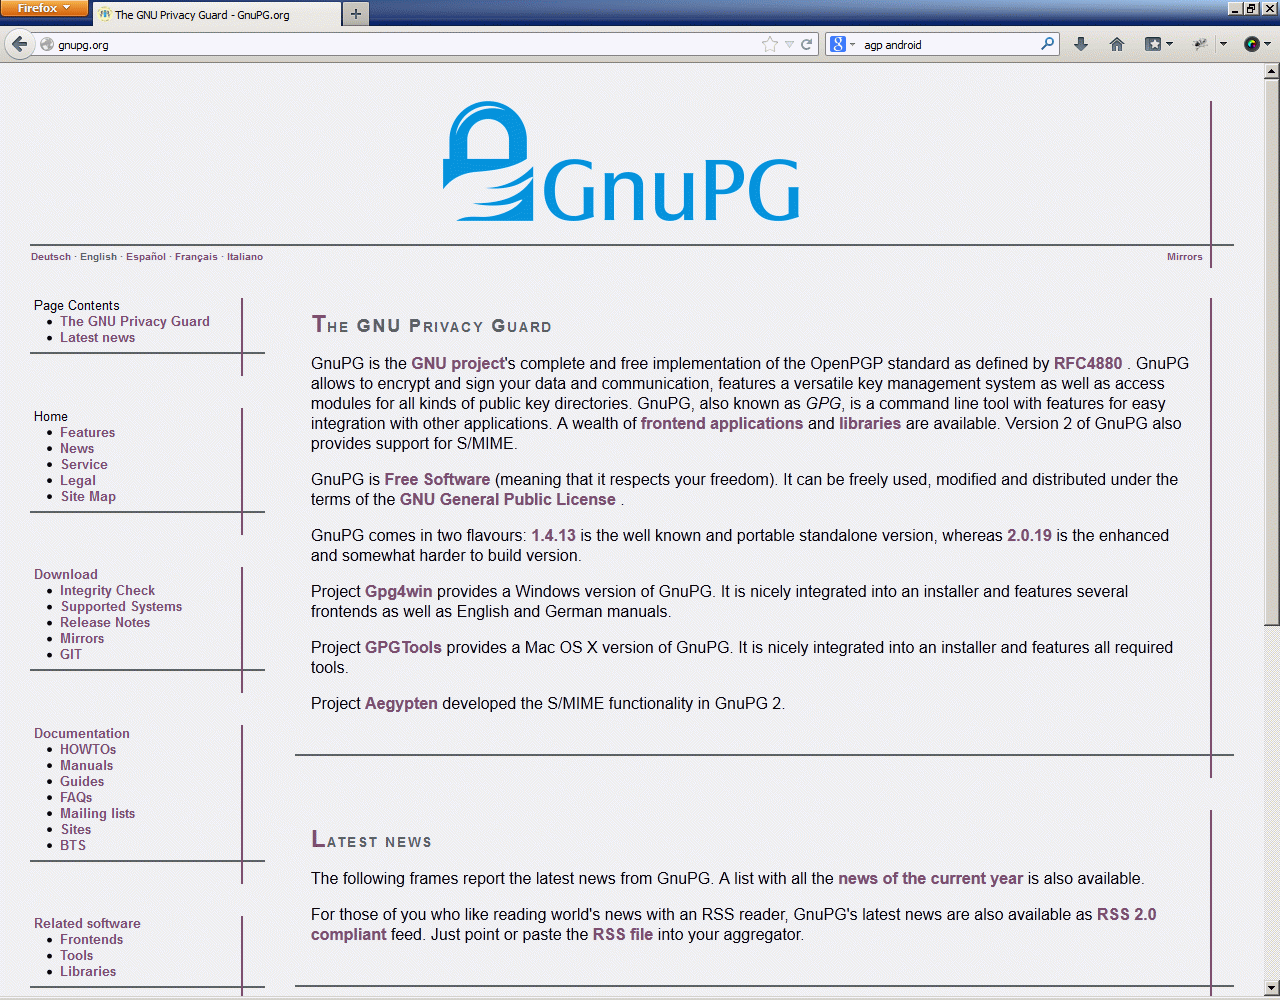The width and height of the screenshot is (1280, 1000).
Task: Open the bookmarks menu star icon
Action: coord(1153,44)
